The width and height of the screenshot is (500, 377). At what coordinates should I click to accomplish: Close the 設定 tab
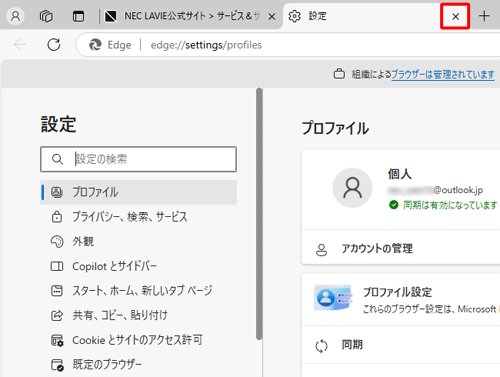click(455, 16)
